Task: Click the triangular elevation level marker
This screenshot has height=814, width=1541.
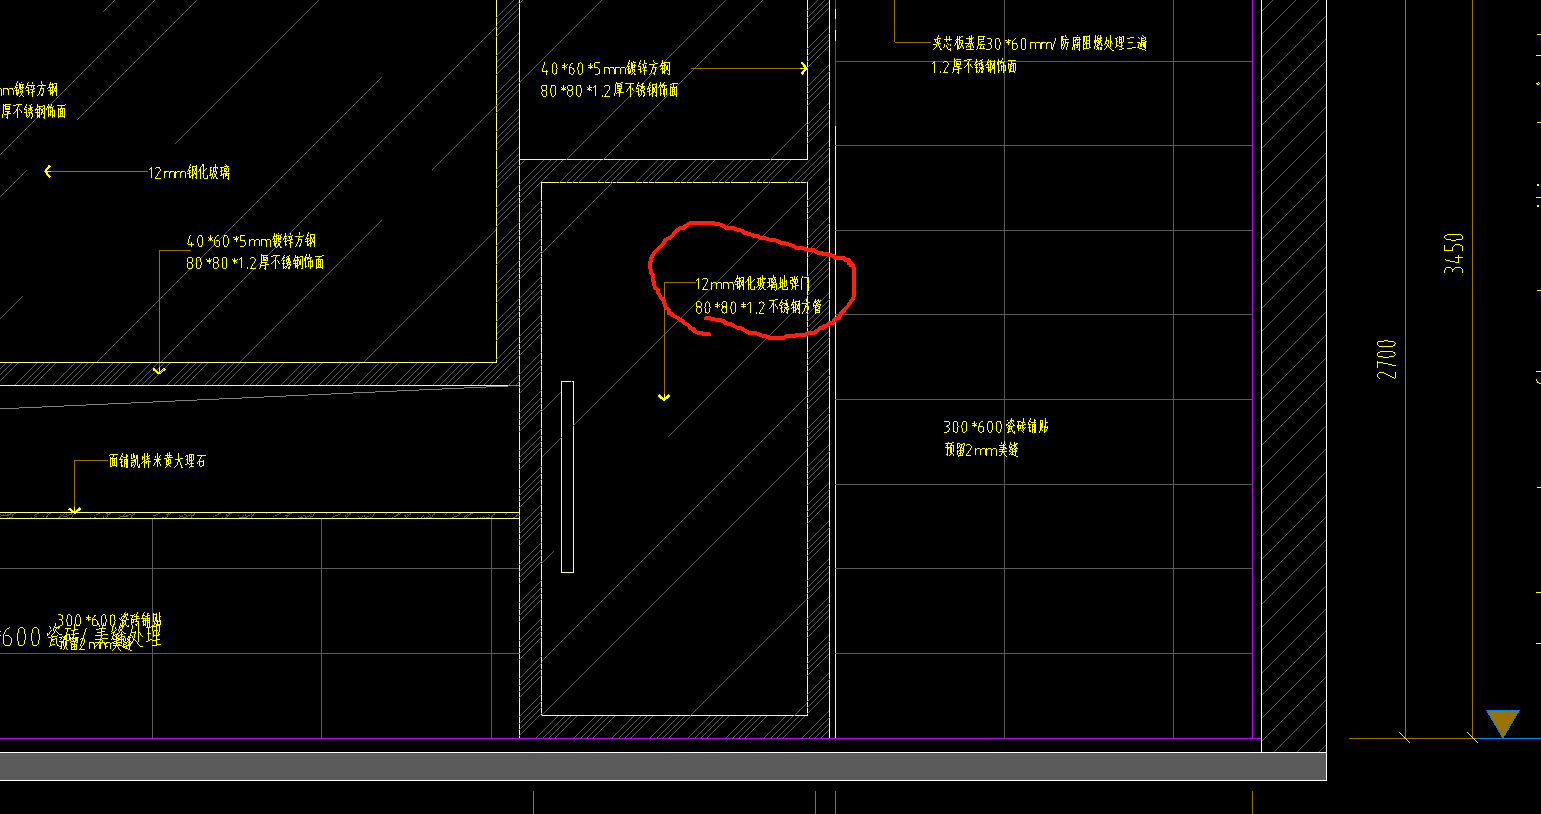Action: pyautogui.click(x=1502, y=724)
